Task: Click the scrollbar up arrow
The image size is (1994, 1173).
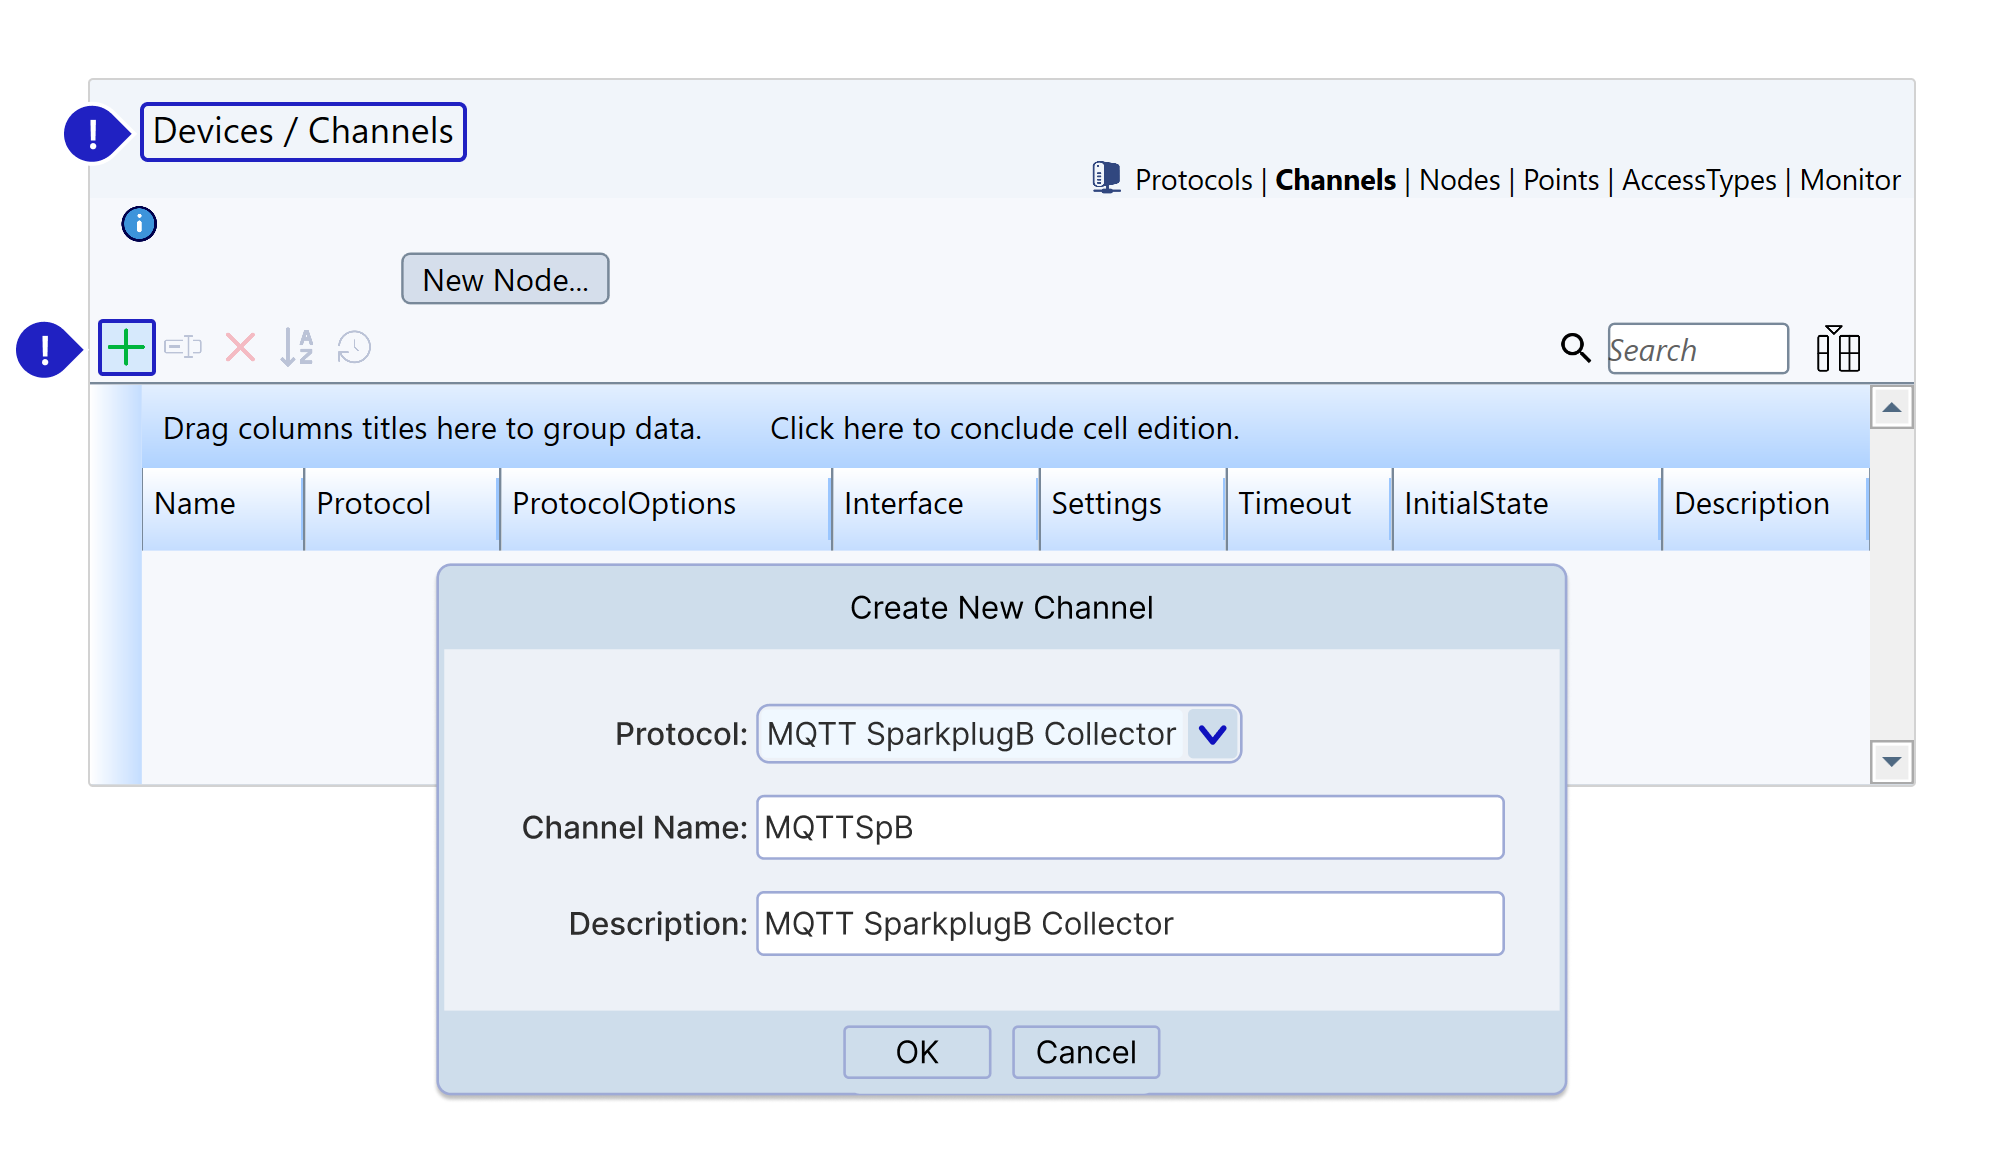Action: (x=1891, y=407)
